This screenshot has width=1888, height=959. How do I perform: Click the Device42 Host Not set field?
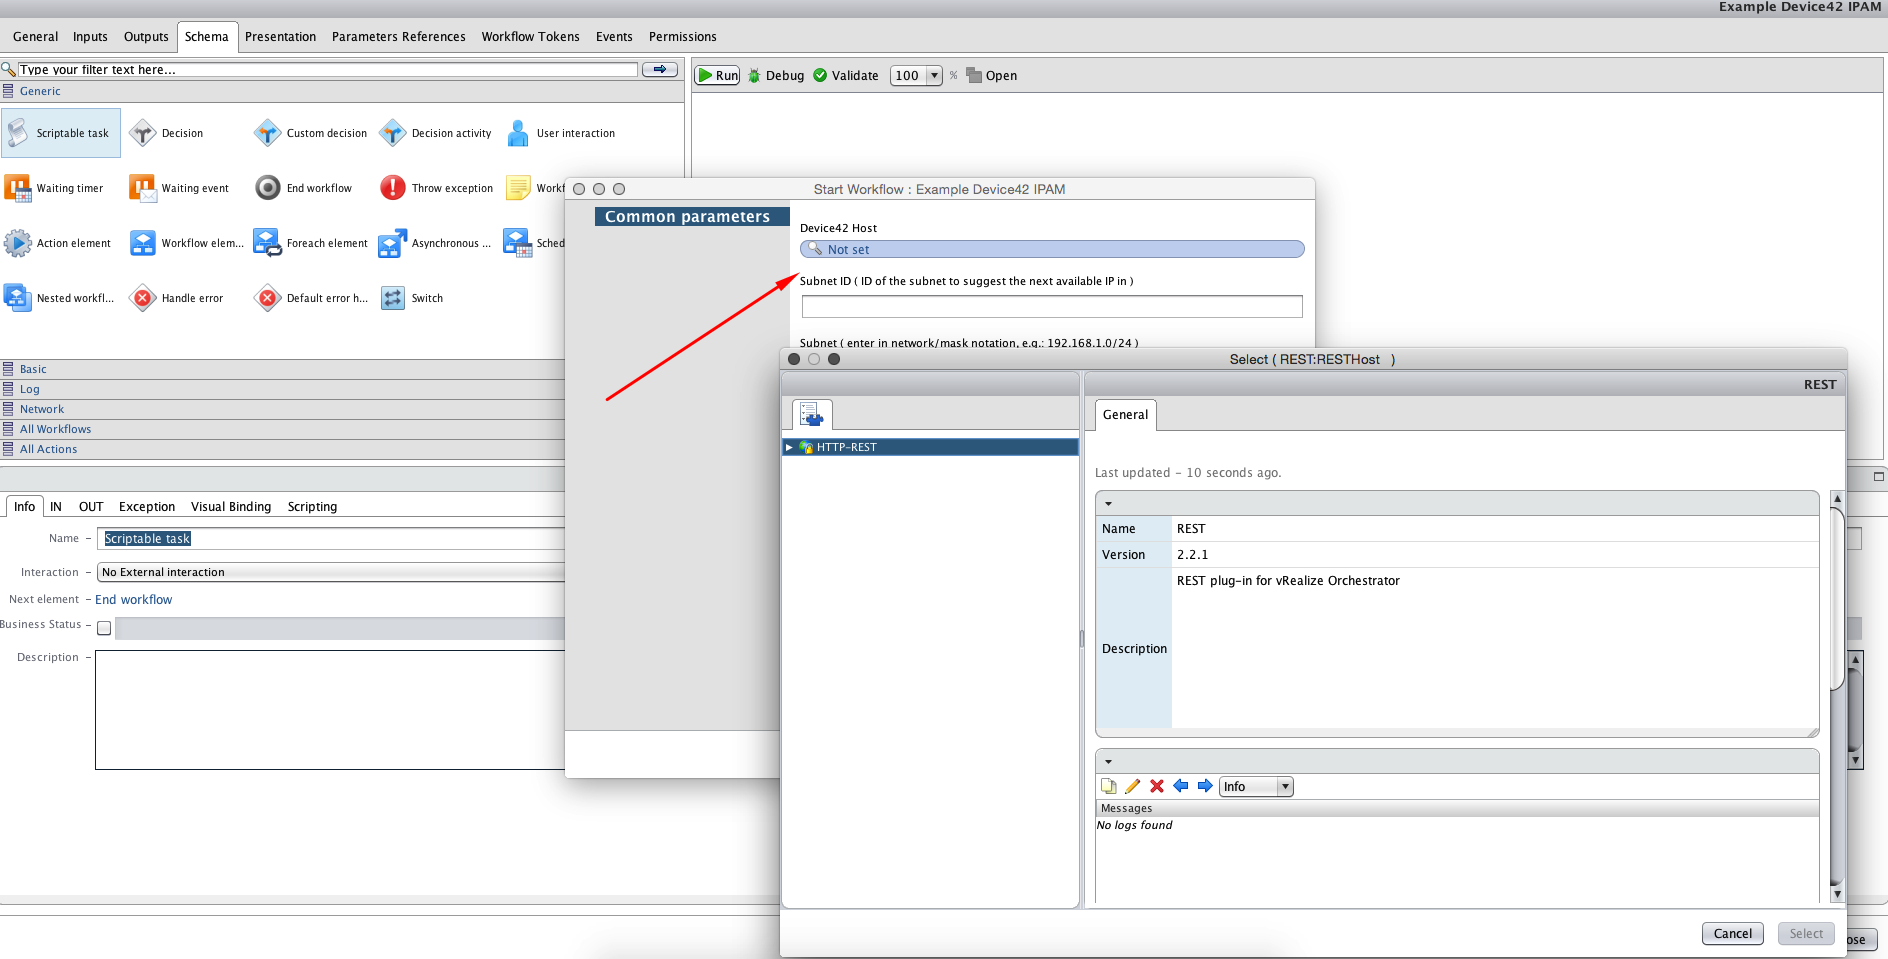[1052, 249]
